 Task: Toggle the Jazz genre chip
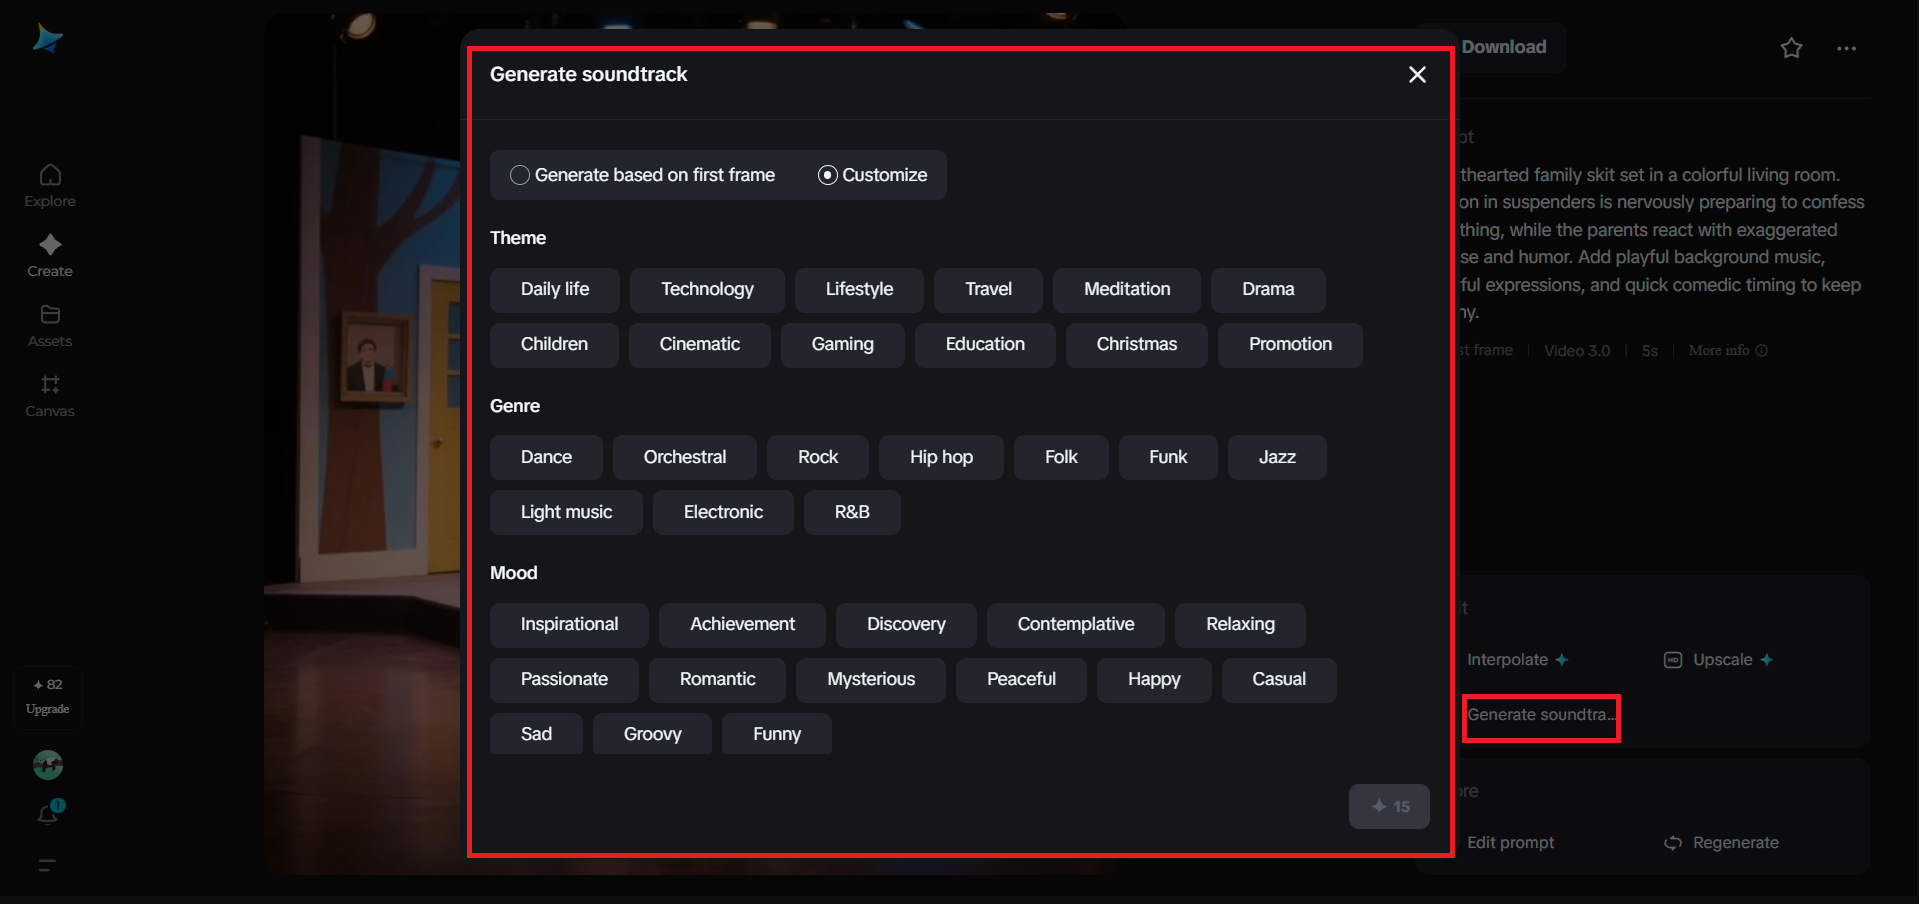tap(1276, 457)
